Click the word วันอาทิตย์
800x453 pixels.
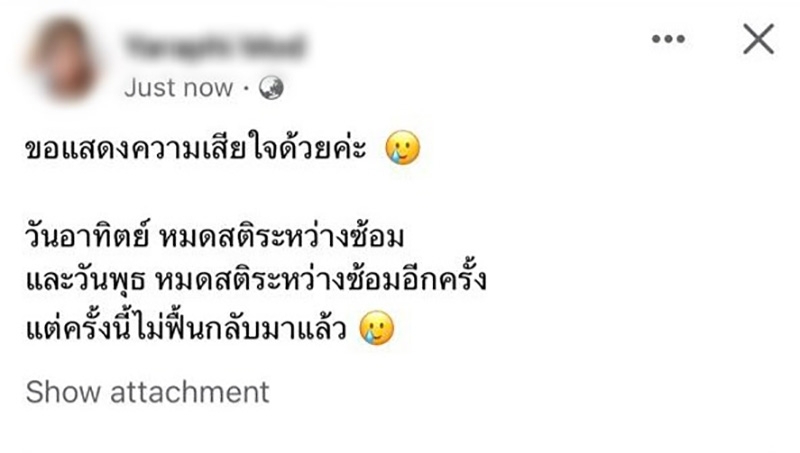pyautogui.click(x=87, y=237)
